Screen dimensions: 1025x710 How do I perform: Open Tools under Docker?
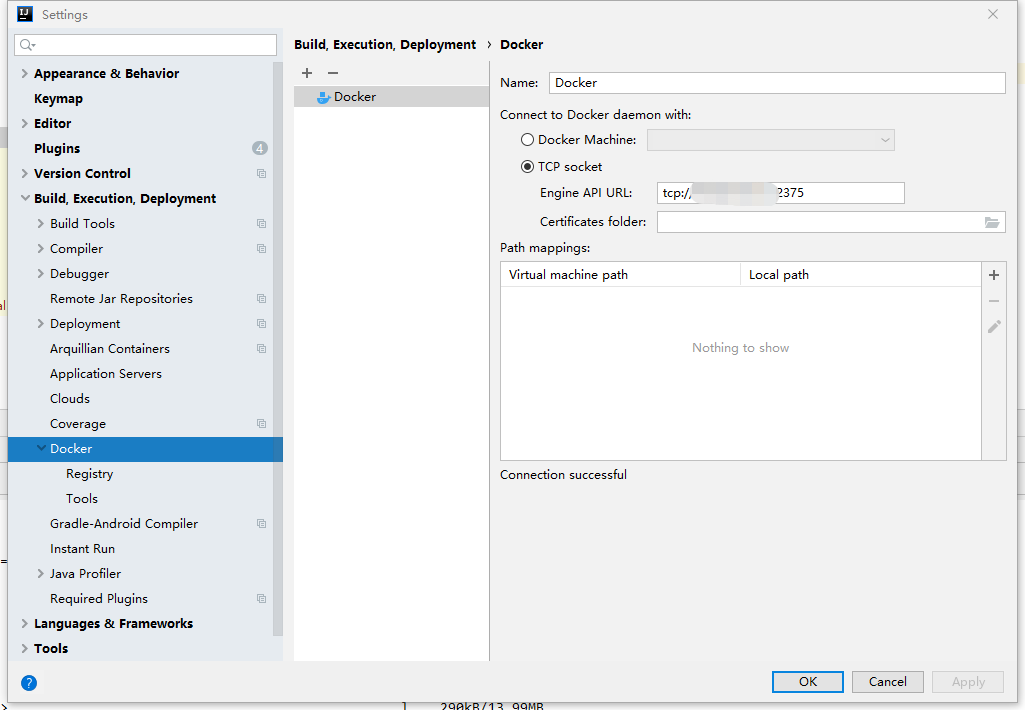[82, 499]
